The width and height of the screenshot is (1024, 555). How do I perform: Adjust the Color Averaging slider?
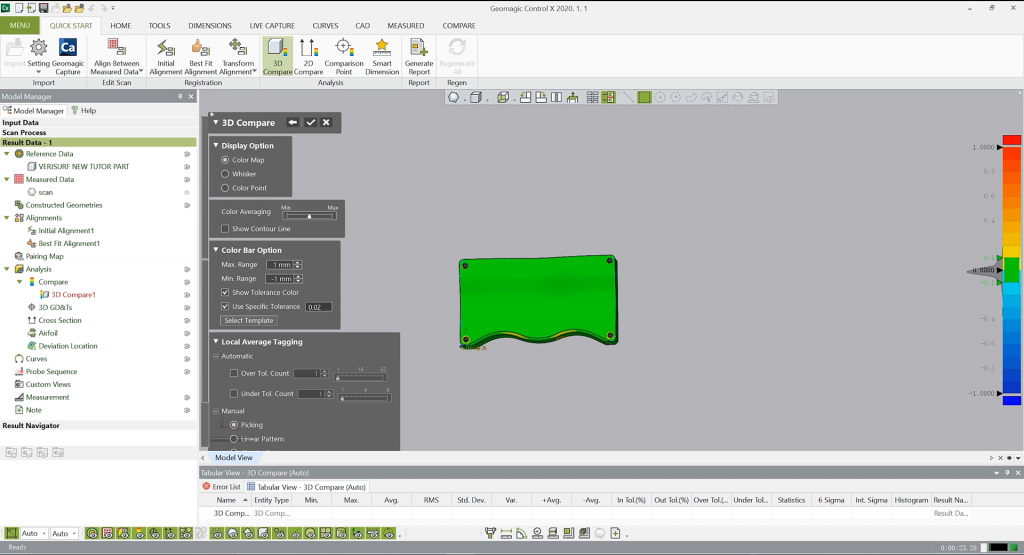click(309, 215)
